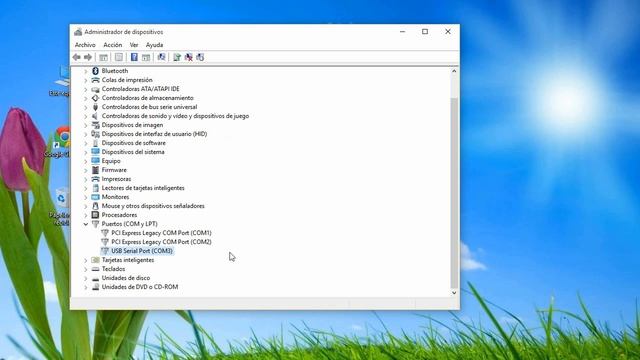Select Colas de impresión label
Image resolution: width=640 pixels, height=360 pixels.
[127, 80]
